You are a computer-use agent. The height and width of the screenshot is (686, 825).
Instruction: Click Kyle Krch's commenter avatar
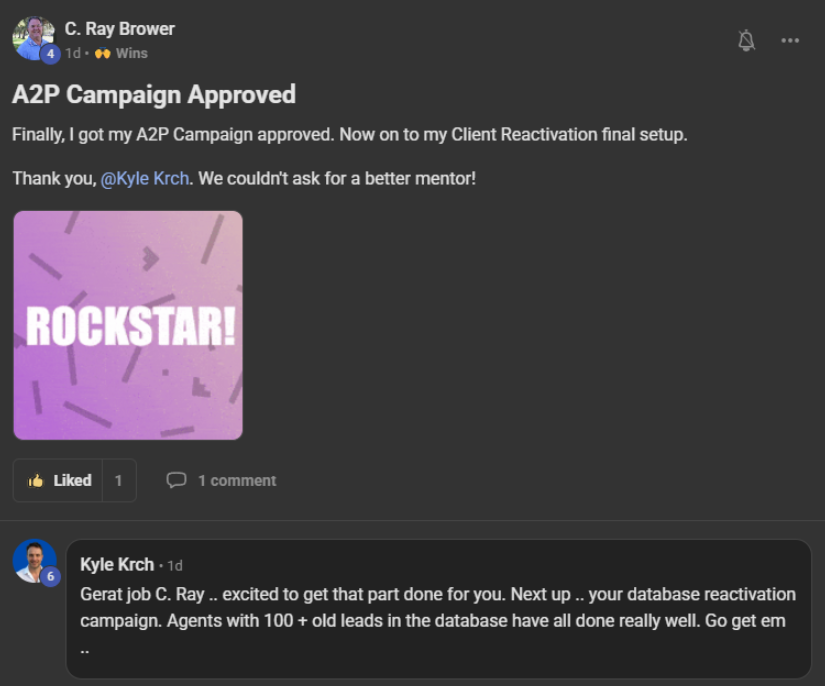pyautogui.click(x=35, y=561)
